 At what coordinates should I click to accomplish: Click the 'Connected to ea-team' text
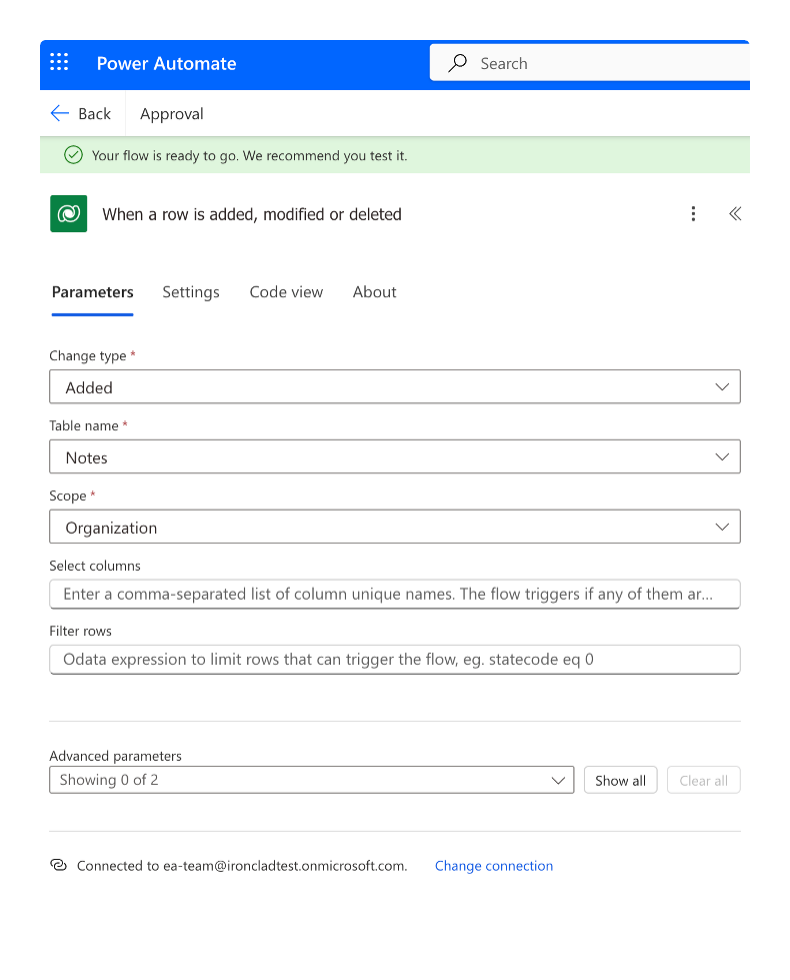pyautogui.click(x=242, y=866)
